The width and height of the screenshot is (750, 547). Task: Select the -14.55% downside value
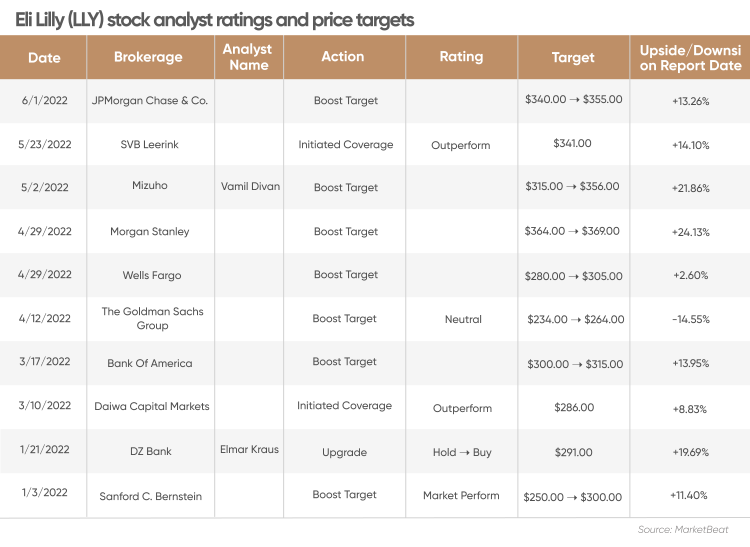click(691, 319)
